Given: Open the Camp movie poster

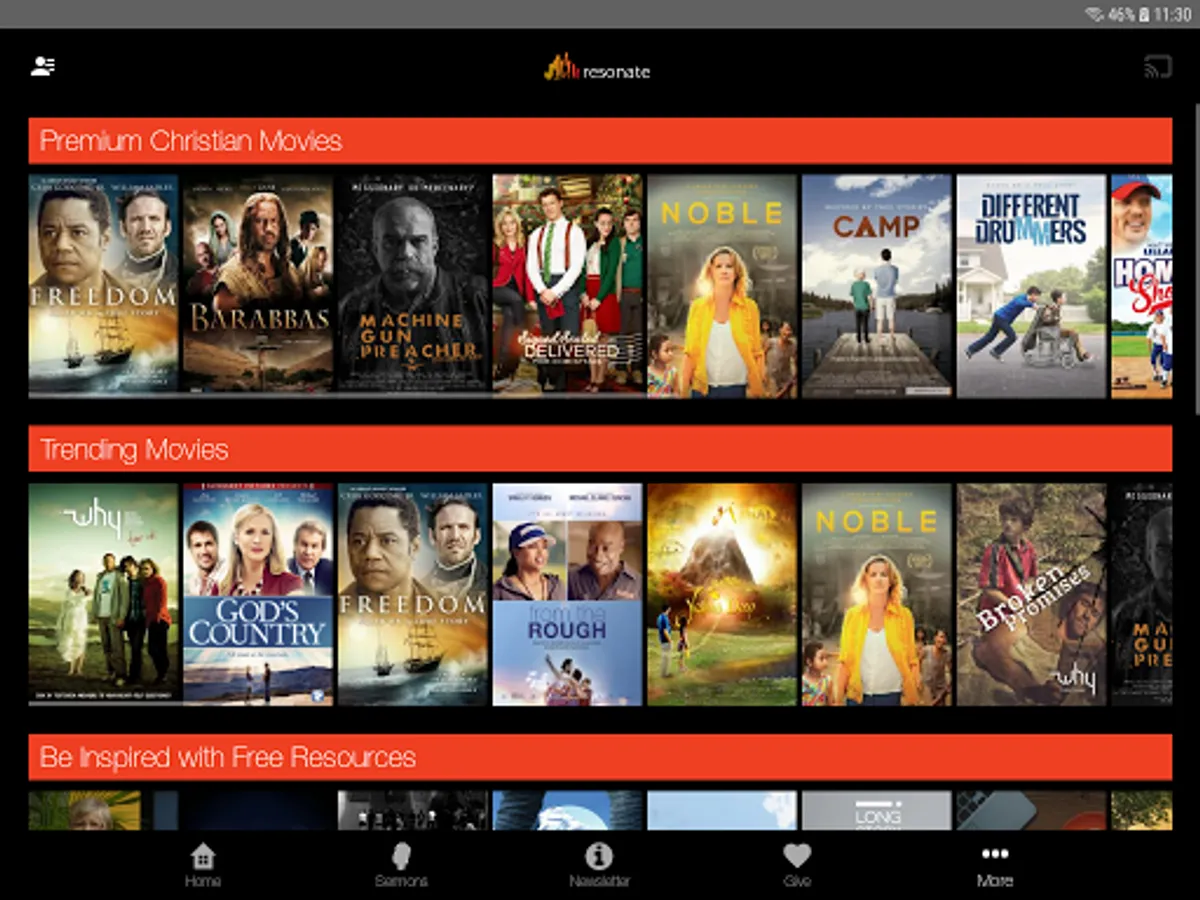Looking at the screenshot, I should pyautogui.click(x=877, y=286).
